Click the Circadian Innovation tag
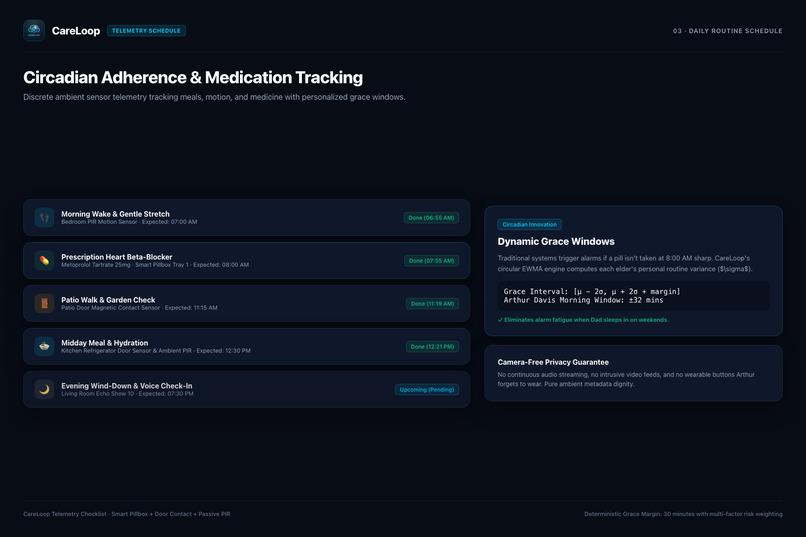Image resolution: width=806 pixels, height=537 pixels. coord(529,225)
